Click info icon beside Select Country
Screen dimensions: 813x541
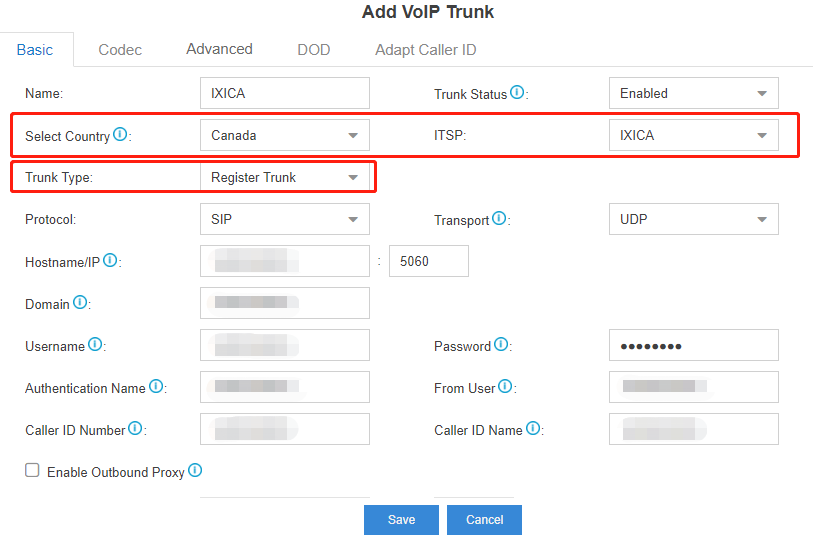(120, 135)
